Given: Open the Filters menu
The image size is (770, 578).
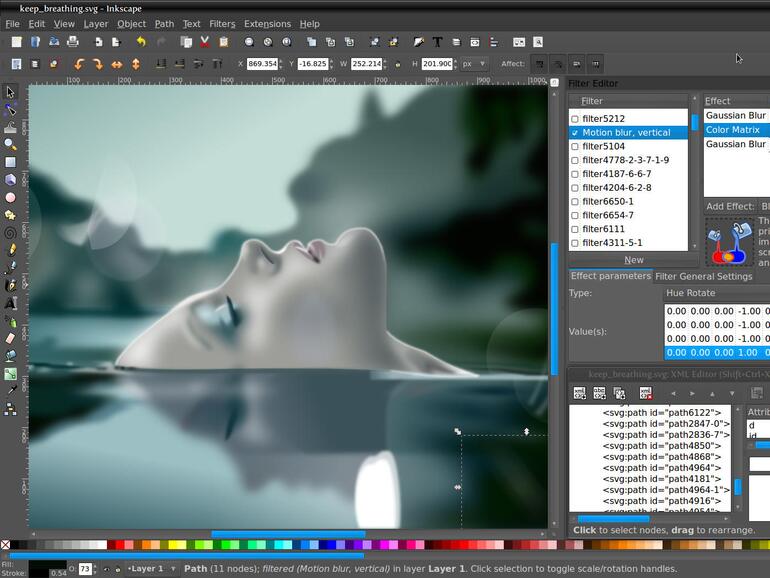Looking at the screenshot, I should tap(222, 24).
